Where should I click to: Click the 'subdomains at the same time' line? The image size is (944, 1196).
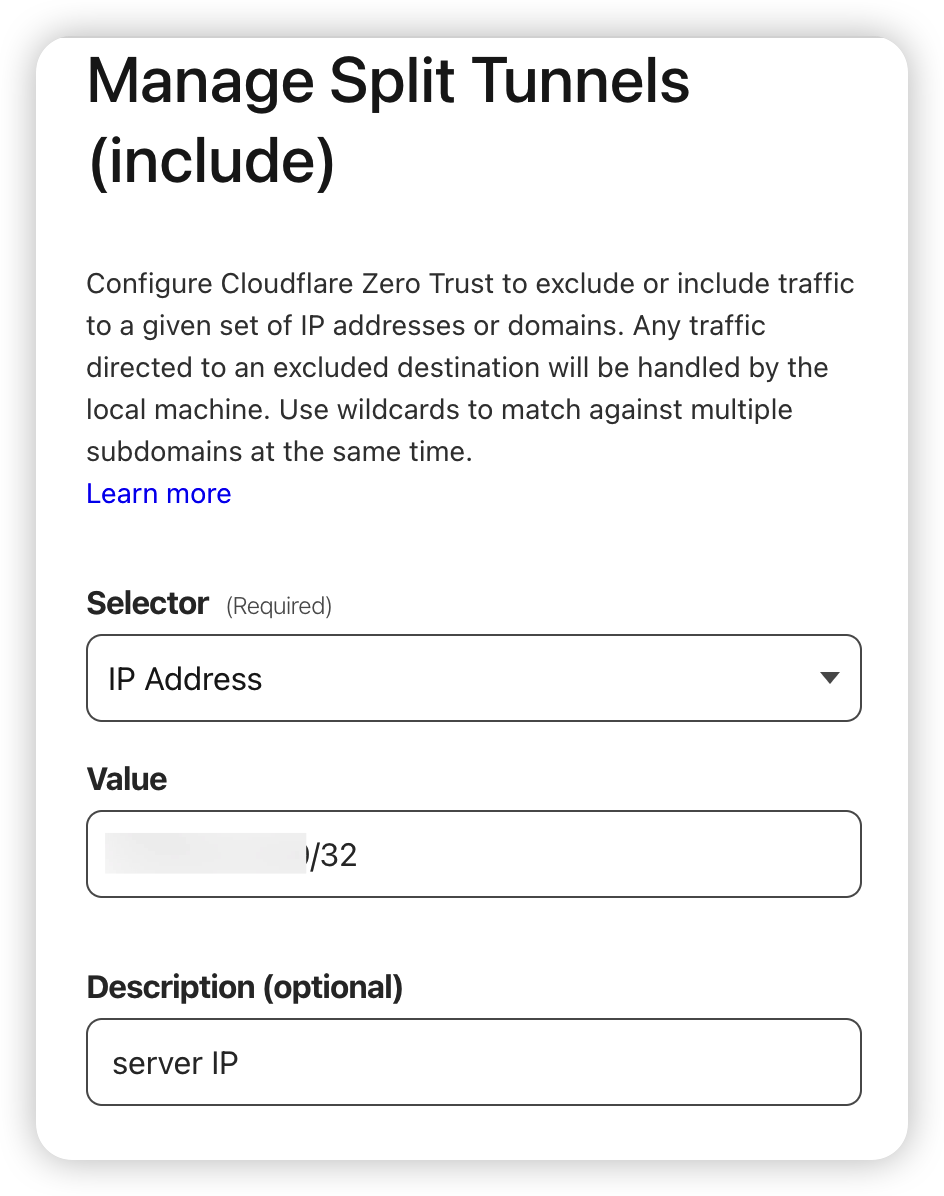pyautogui.click(x=279, y=452)
